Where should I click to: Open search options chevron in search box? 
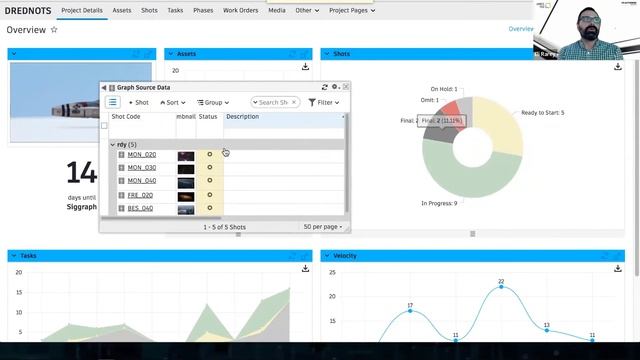point(255,102)
